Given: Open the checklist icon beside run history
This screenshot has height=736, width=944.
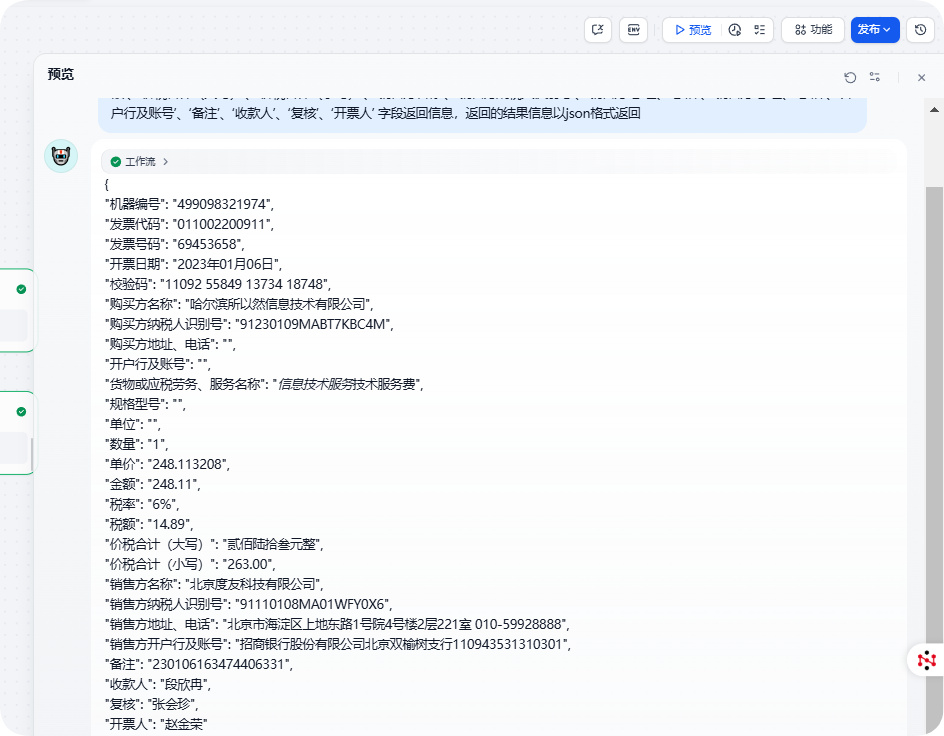Looking at the screenshot, I should tap(760, 29).
